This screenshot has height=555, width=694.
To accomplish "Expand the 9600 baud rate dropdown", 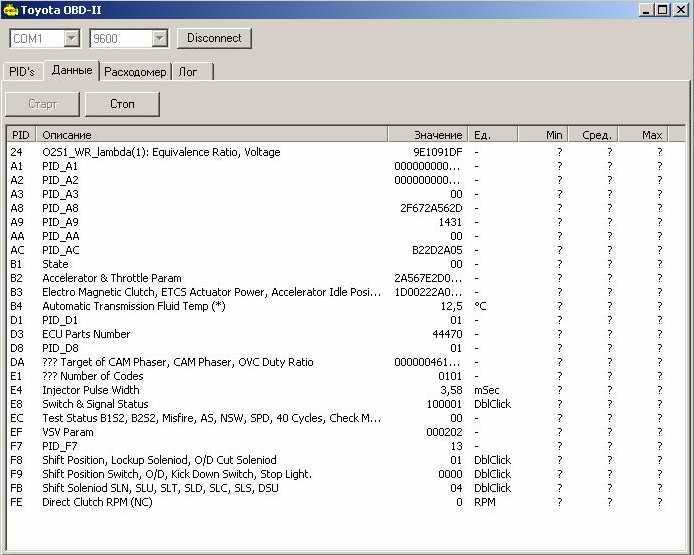I will 159,38.
